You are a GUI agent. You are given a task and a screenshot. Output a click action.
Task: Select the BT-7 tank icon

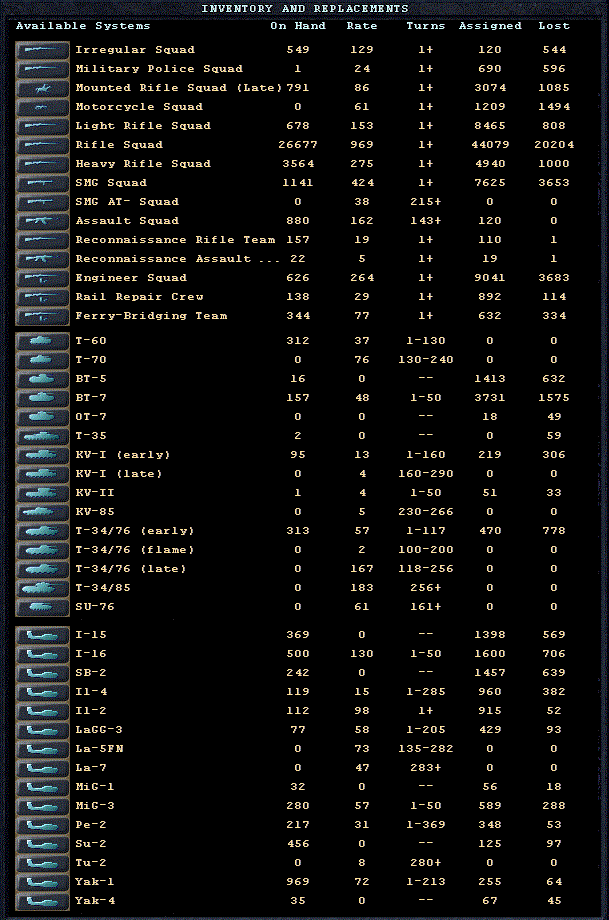point(42,398)
